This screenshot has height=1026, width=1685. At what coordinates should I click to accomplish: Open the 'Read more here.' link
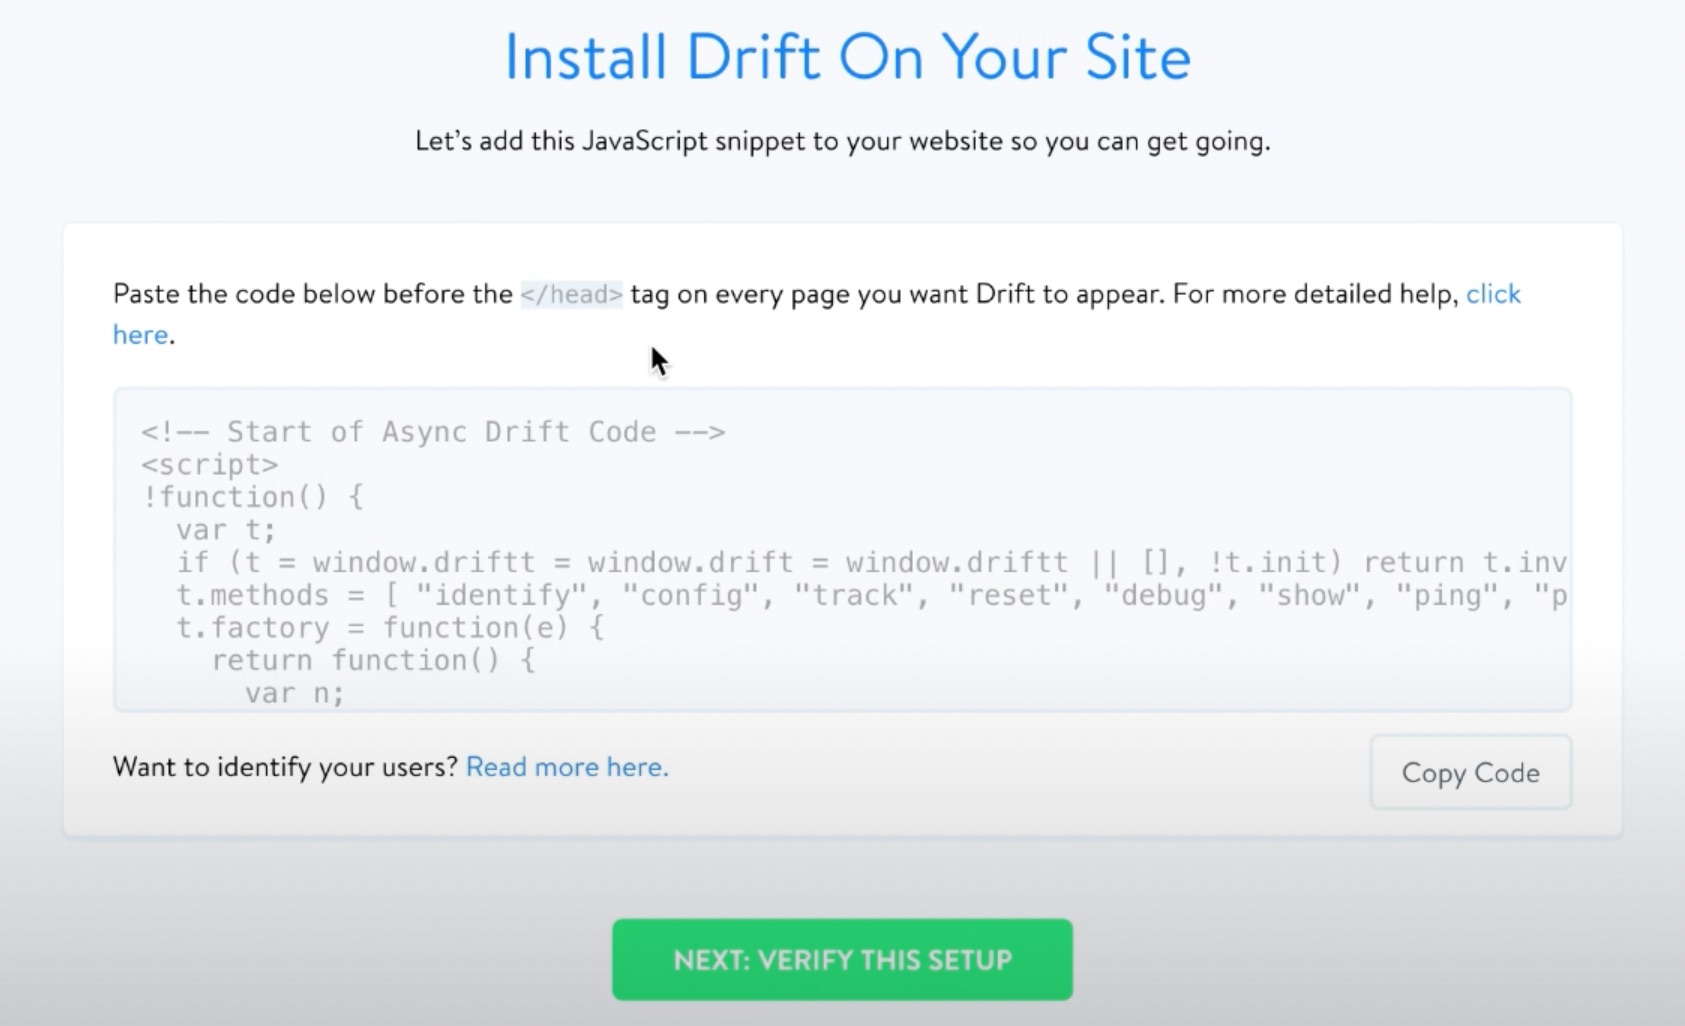point(567,767)
